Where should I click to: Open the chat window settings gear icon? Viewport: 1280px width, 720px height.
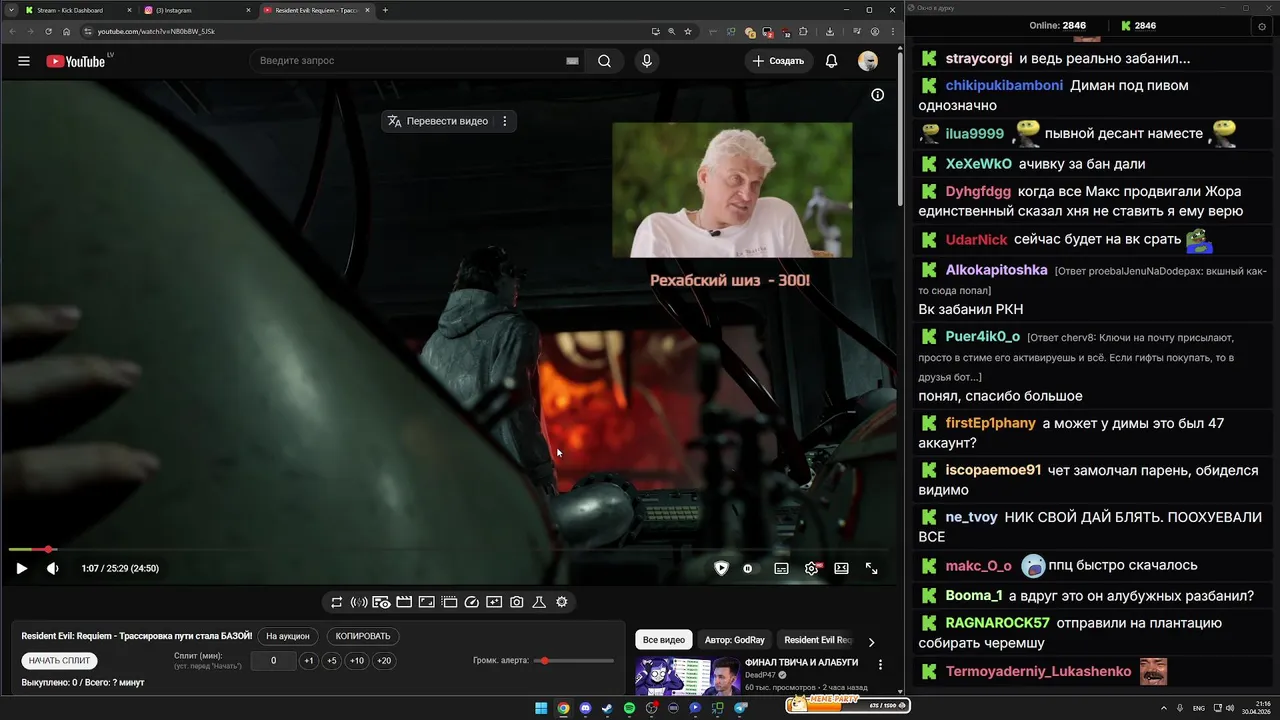pyautogui.click(x=1262, y=26)
